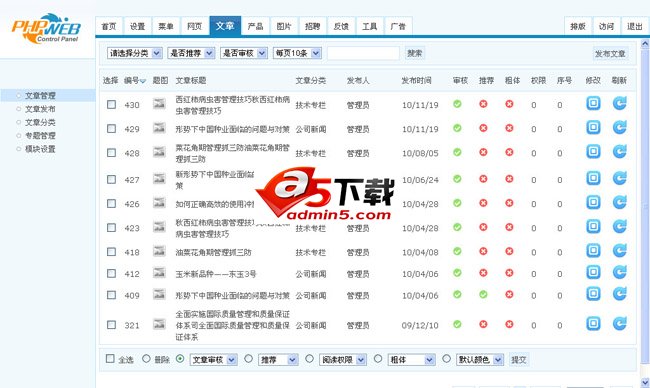Image resolution: width=650 pixels, height=388 pixels.
Task: Open the 阅读权限 batch dropdown
Action: [343, 359]
